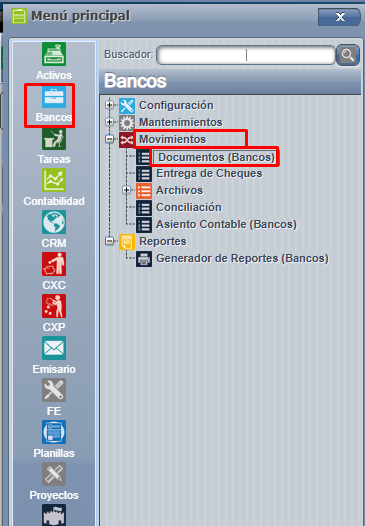This screenshot has height=526, width=365.
Task: Click the Movimientos shuffle icon
Action: coord(126,140)
